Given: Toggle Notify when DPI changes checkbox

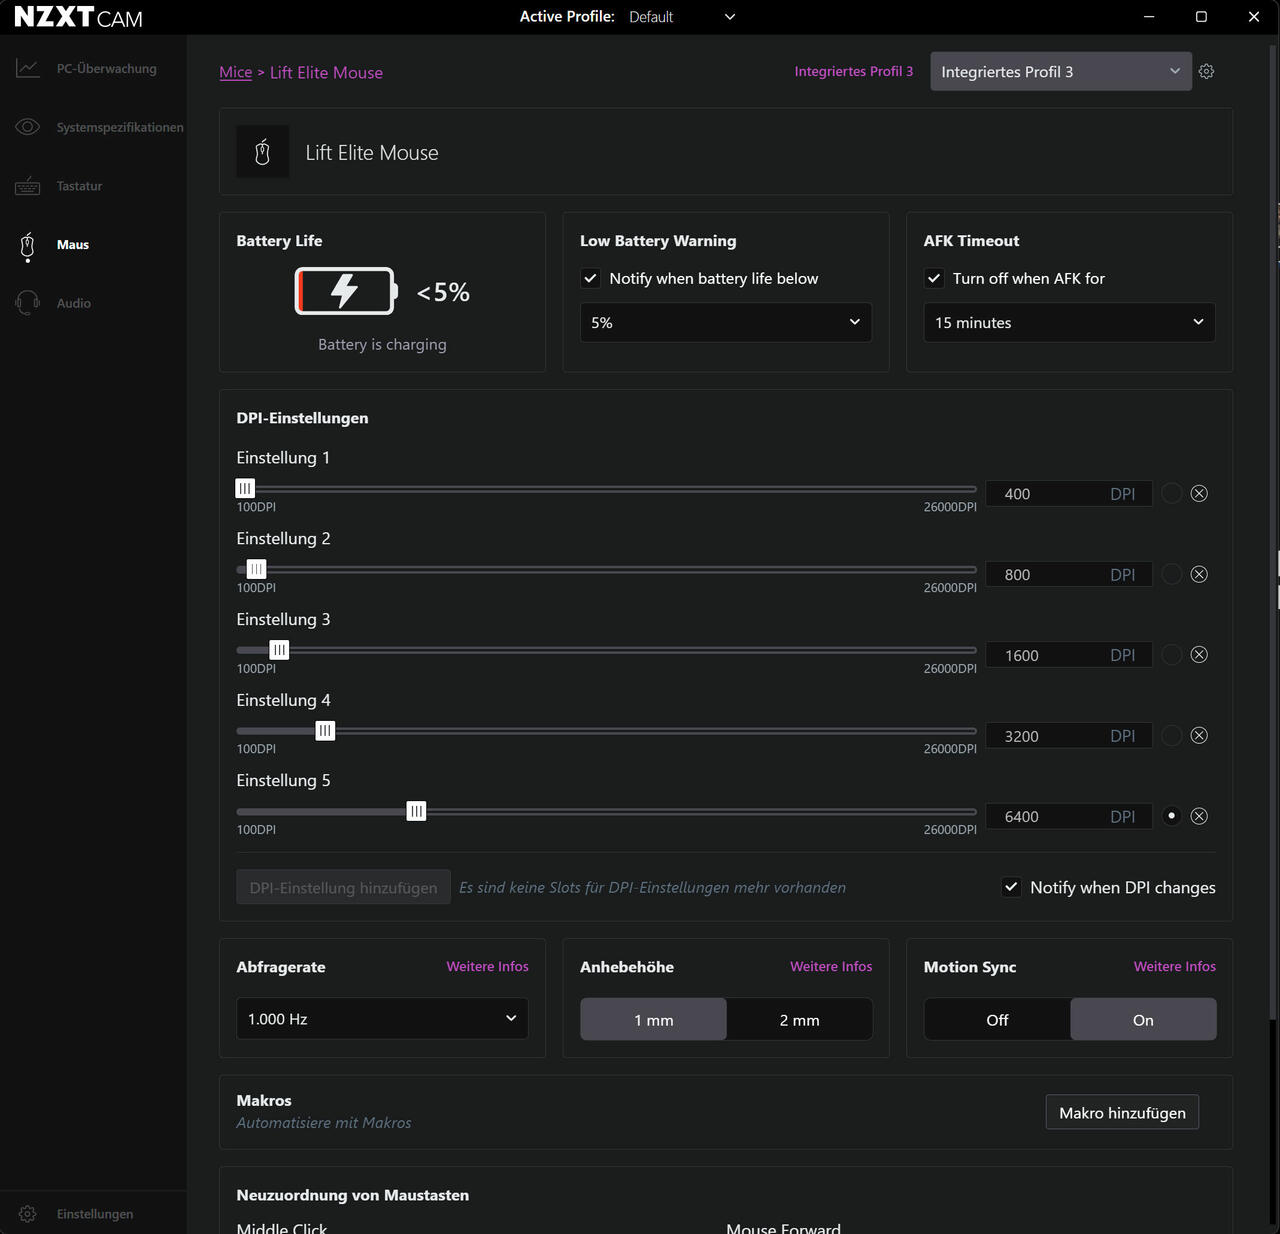Looking at the screenshot, I should [x=1012, y=887].
